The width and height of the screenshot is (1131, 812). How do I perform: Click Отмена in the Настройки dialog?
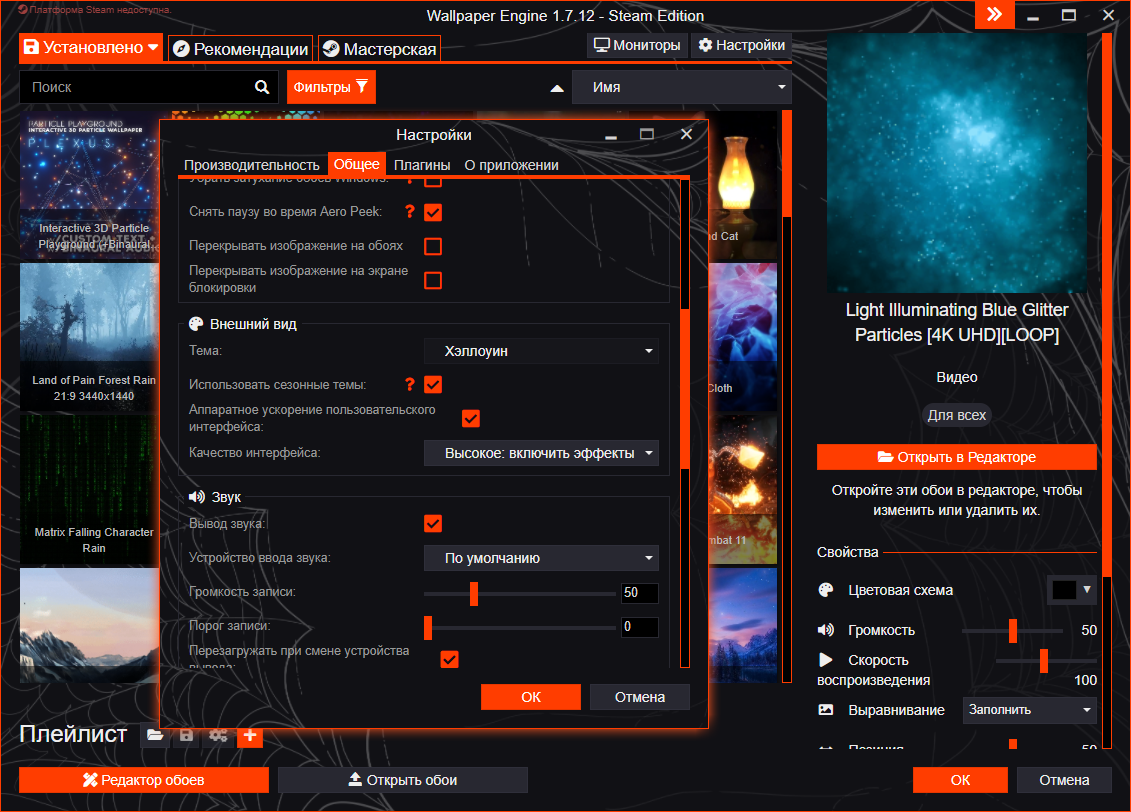pos(640,697)
